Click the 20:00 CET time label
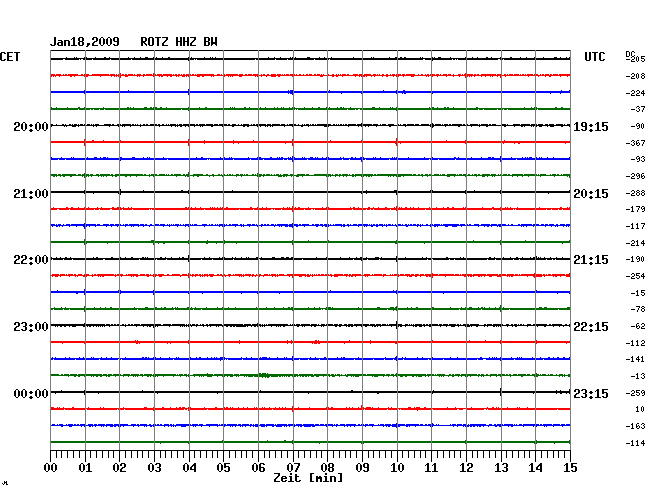Screen dimensions: 650x494 point(31,126)
